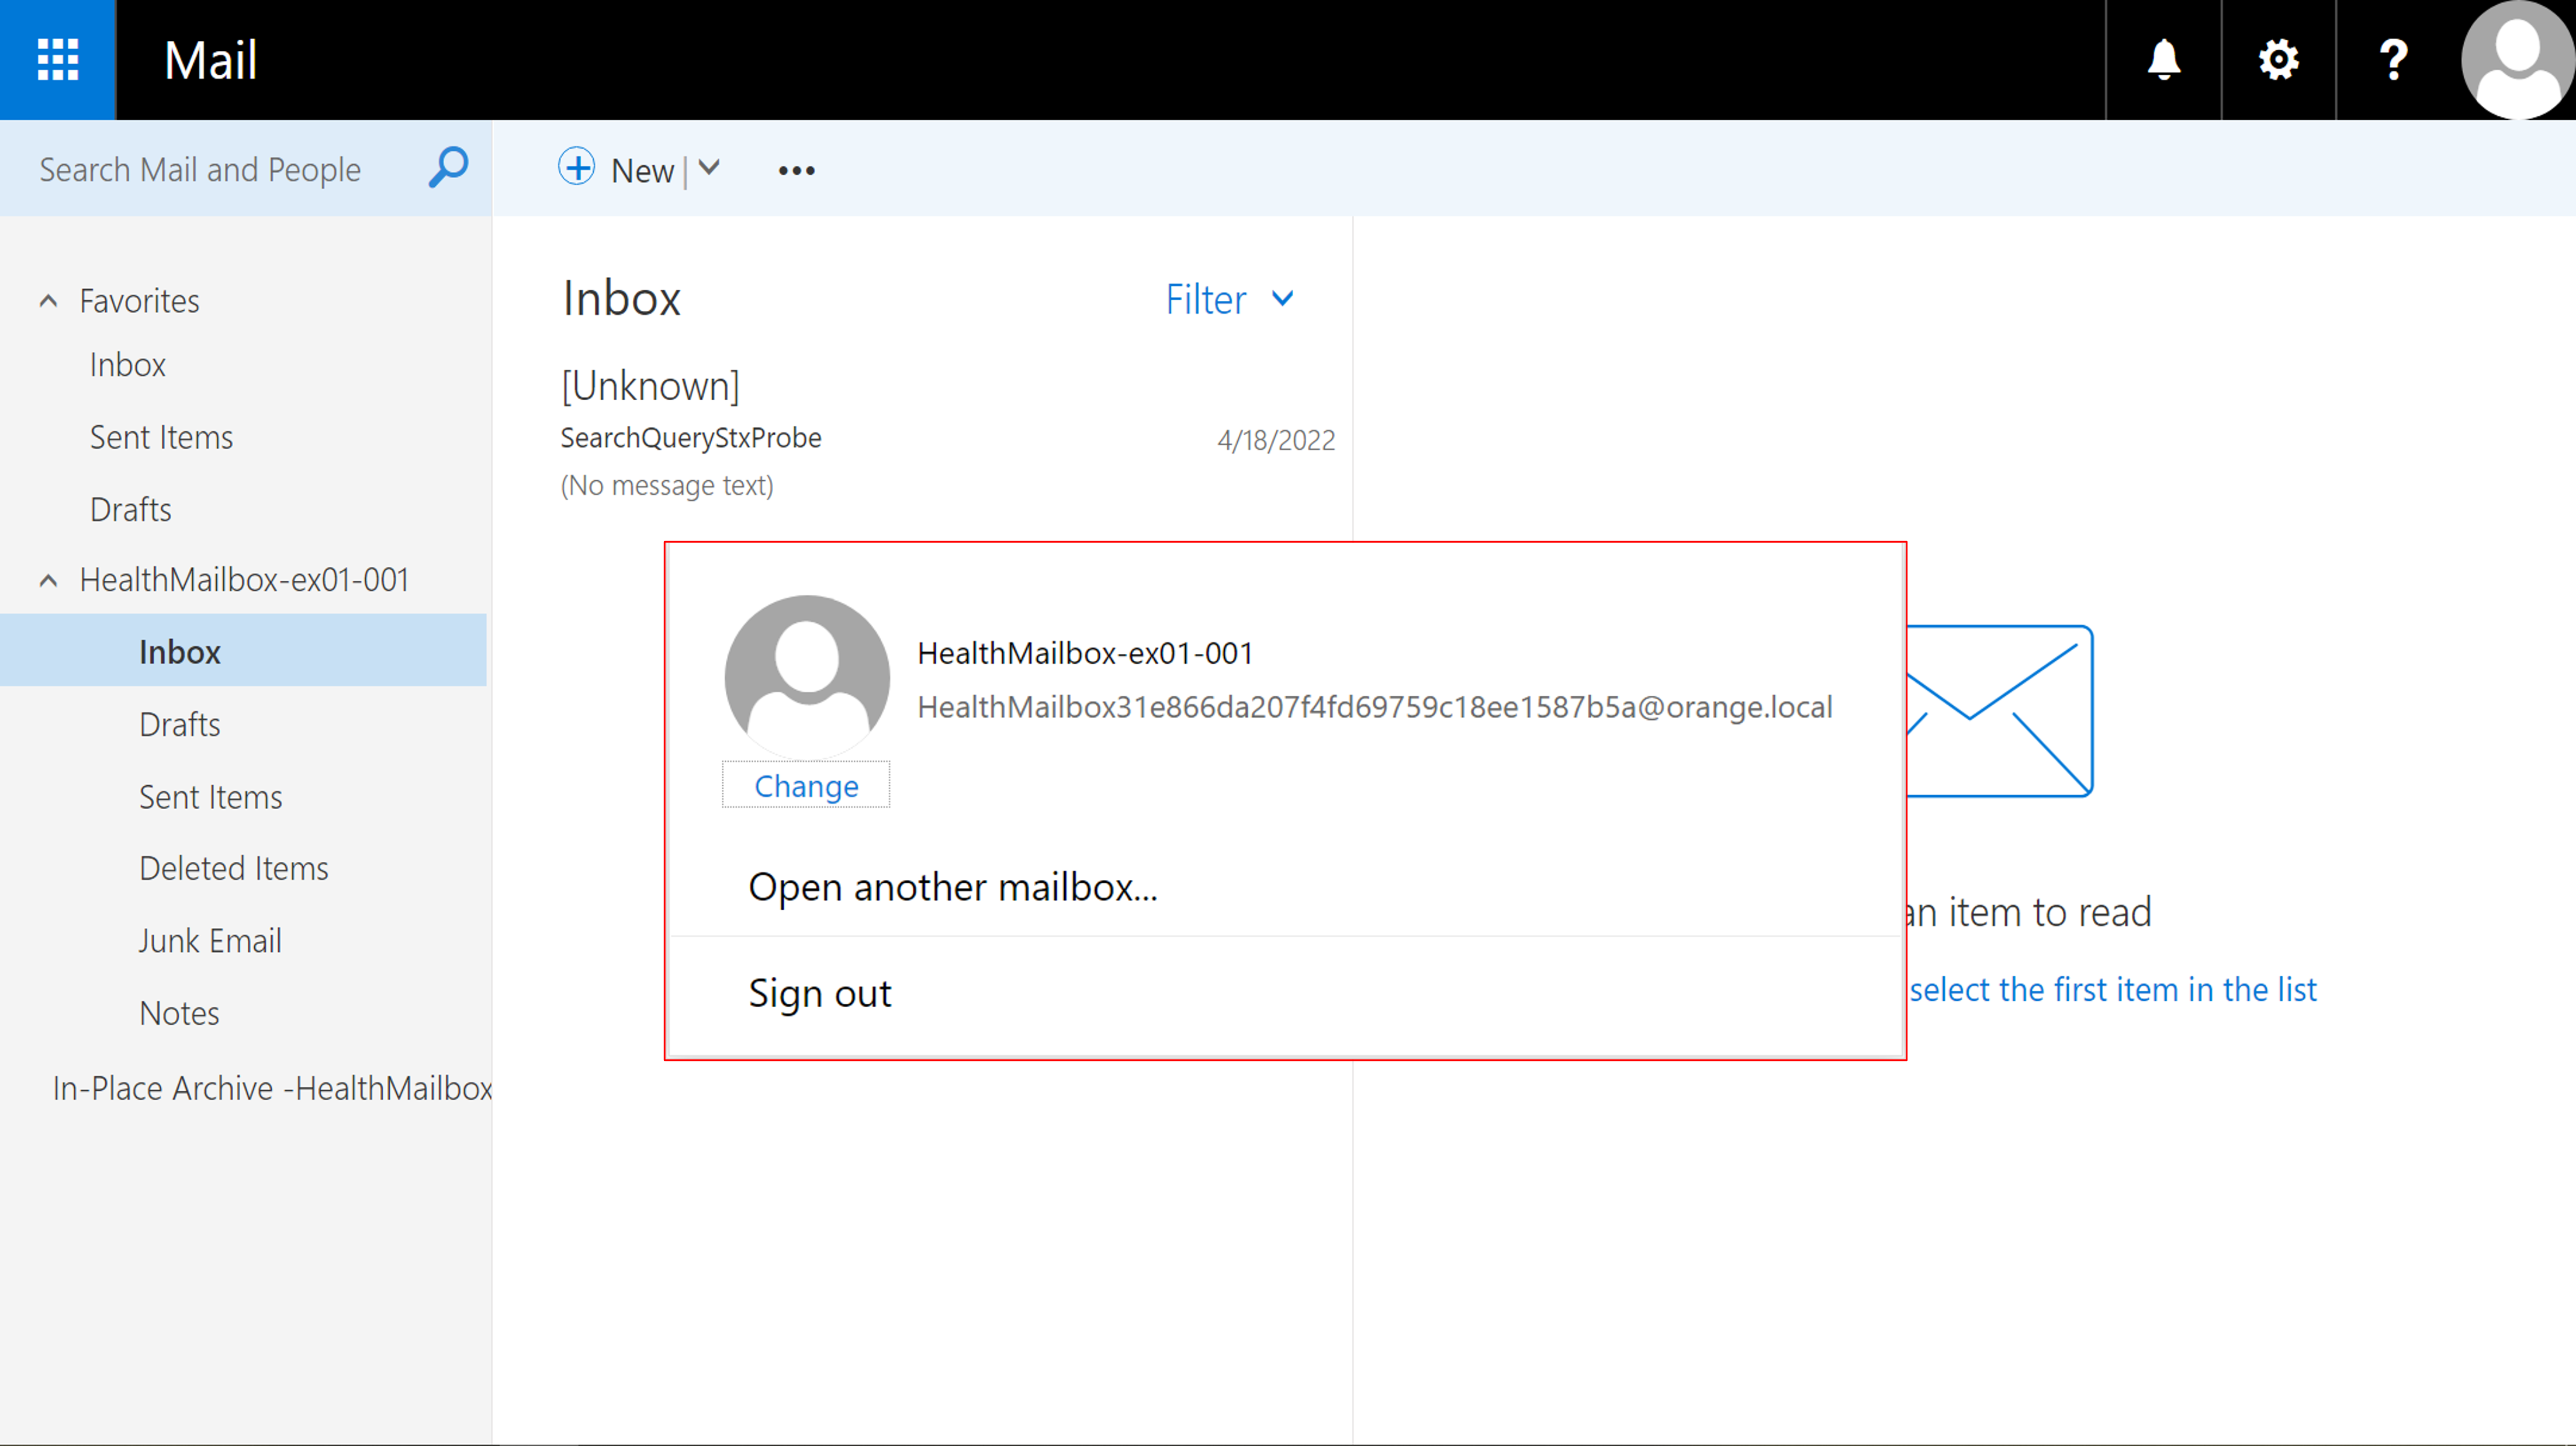Open the Filter dropdown
2576x1446 pixels.
tap(1230, 299)
